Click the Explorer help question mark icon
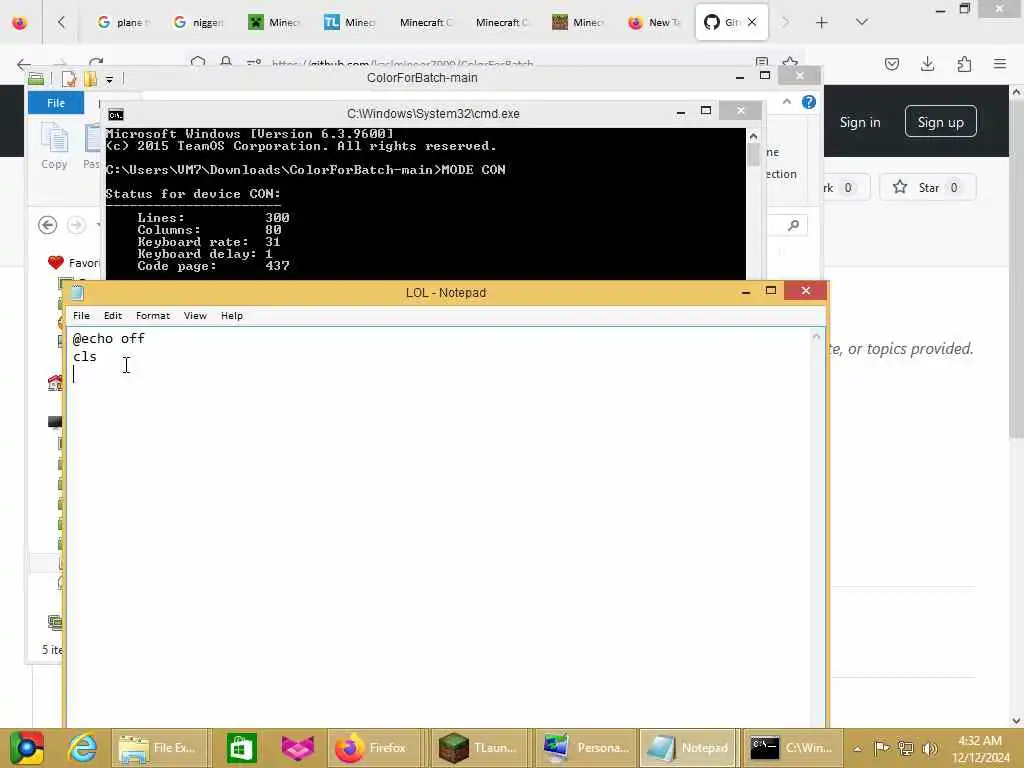Screen dimensions: 1024x768 (x=808, y=103)
